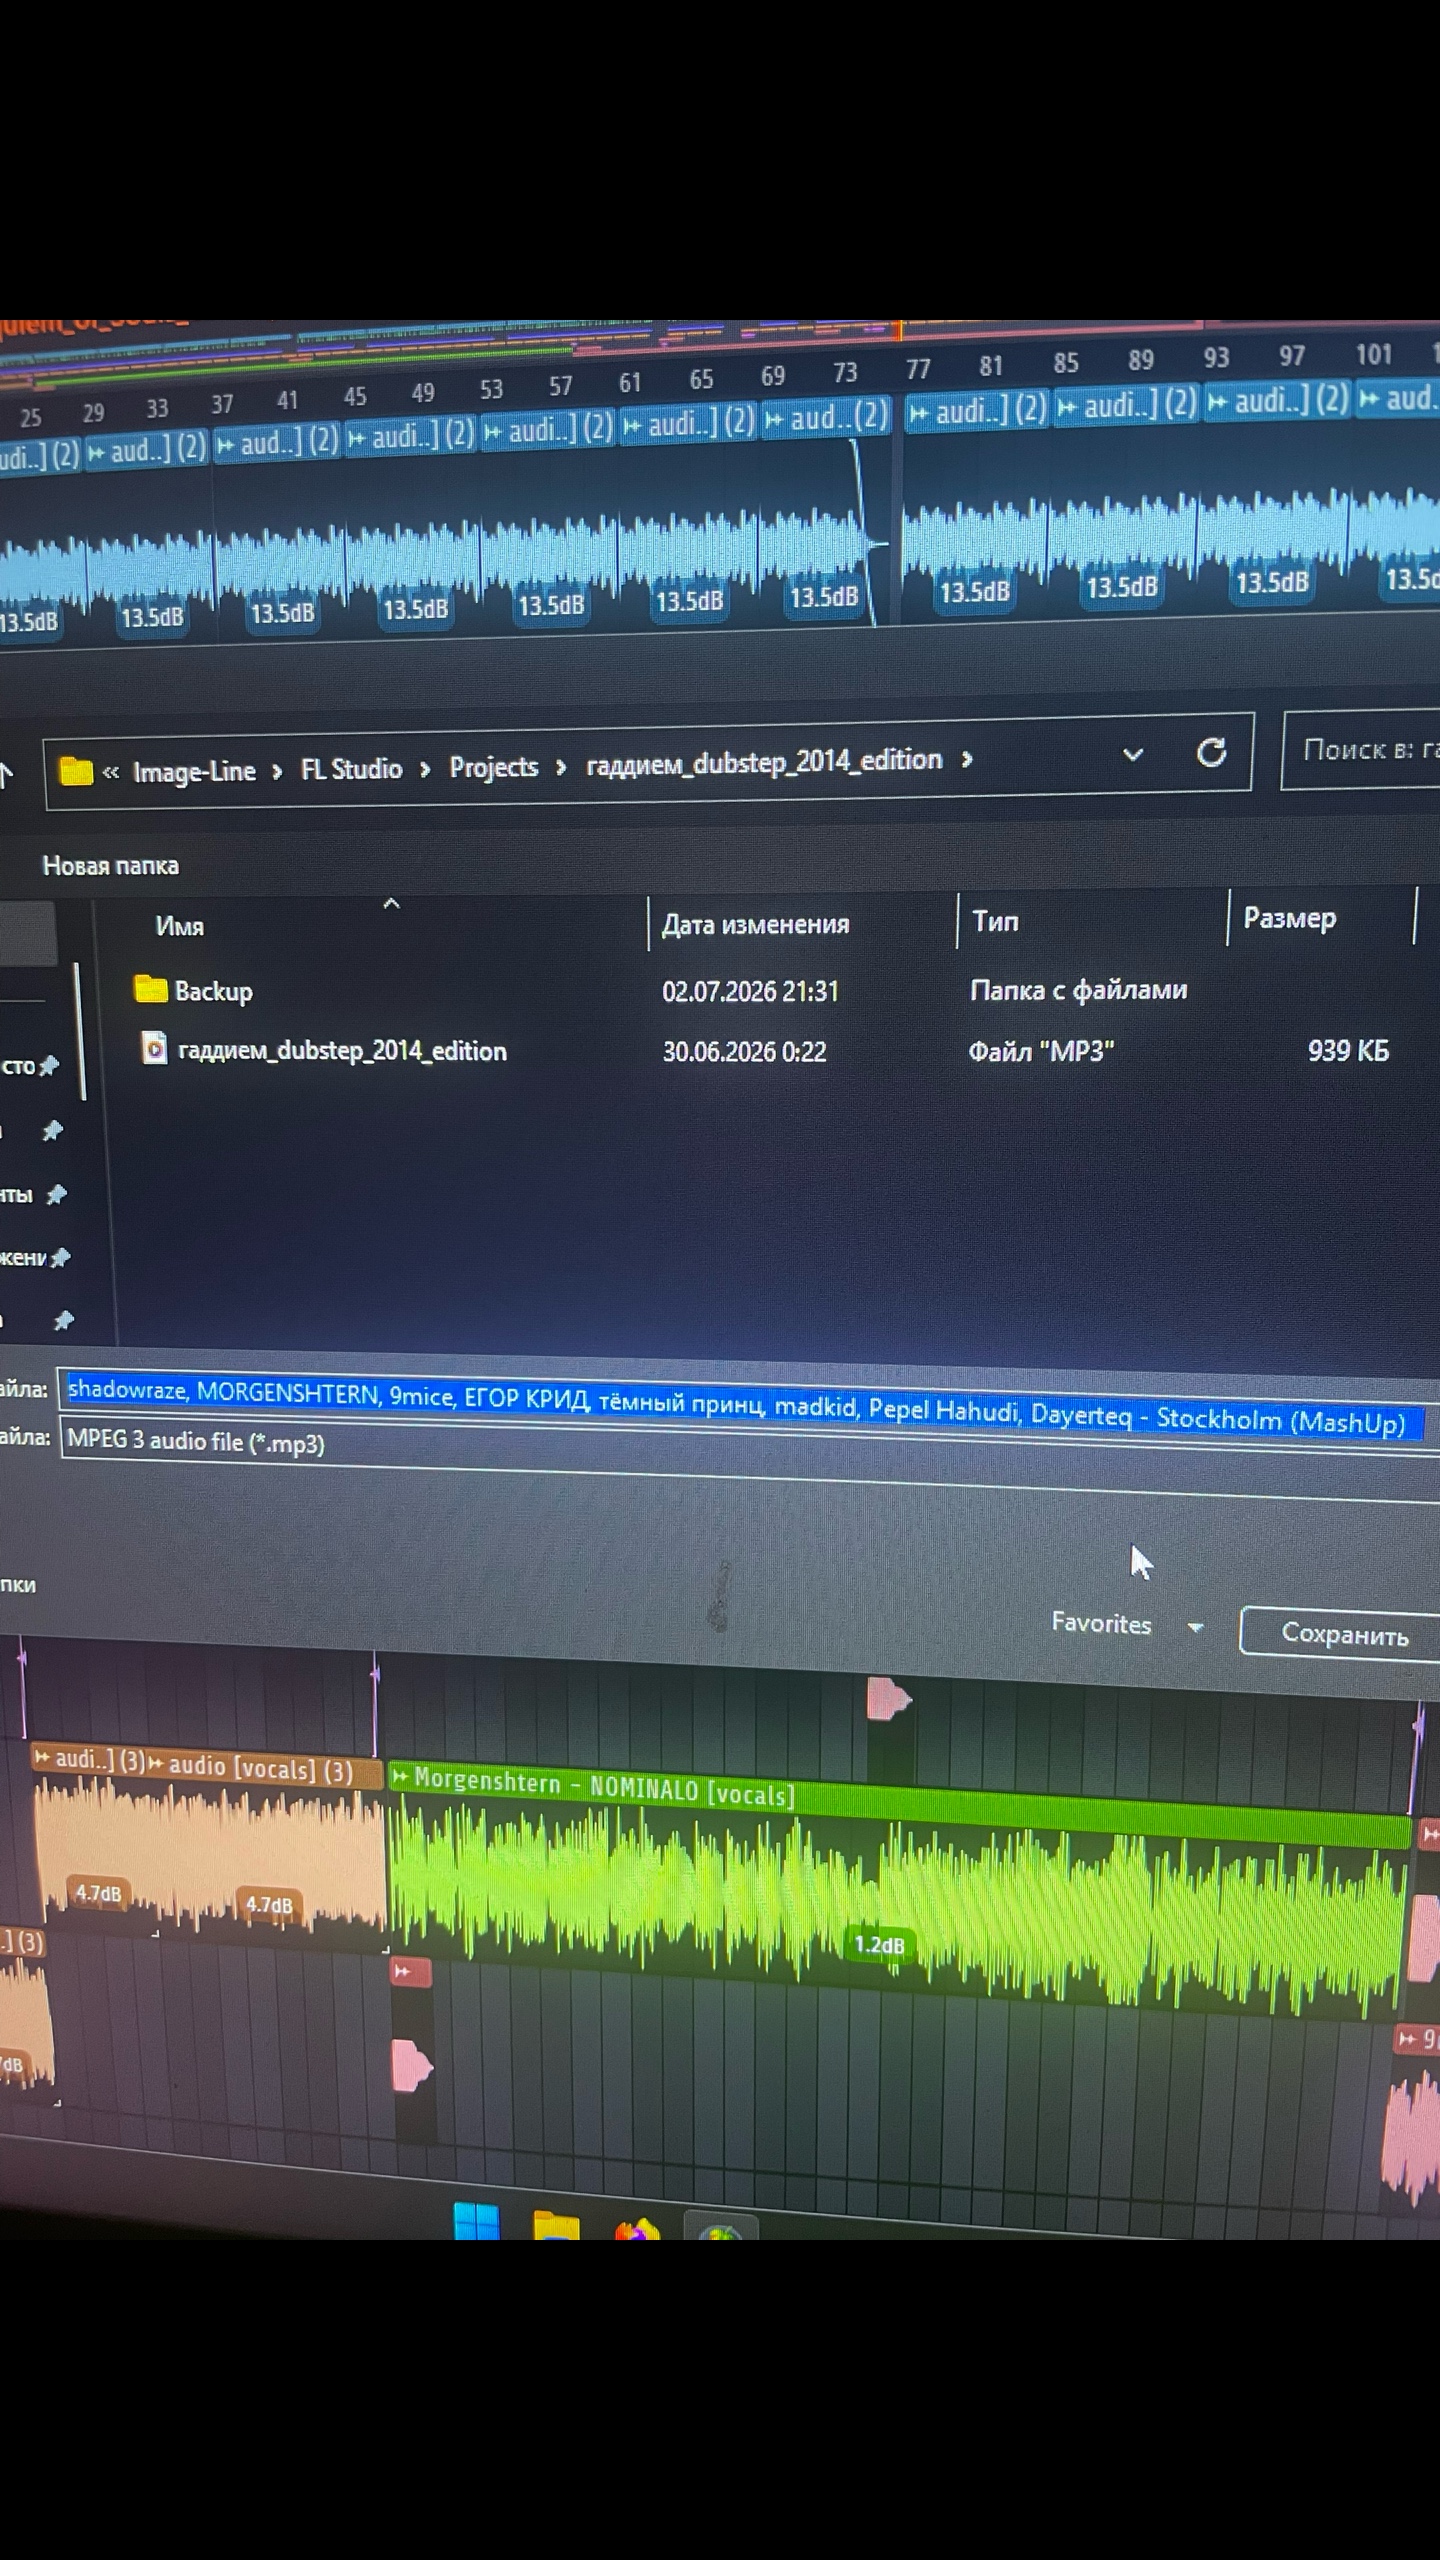This screenshot has height=2560, width=1440.
Task: Go to Projects in the address path
Action: (493, 767)
